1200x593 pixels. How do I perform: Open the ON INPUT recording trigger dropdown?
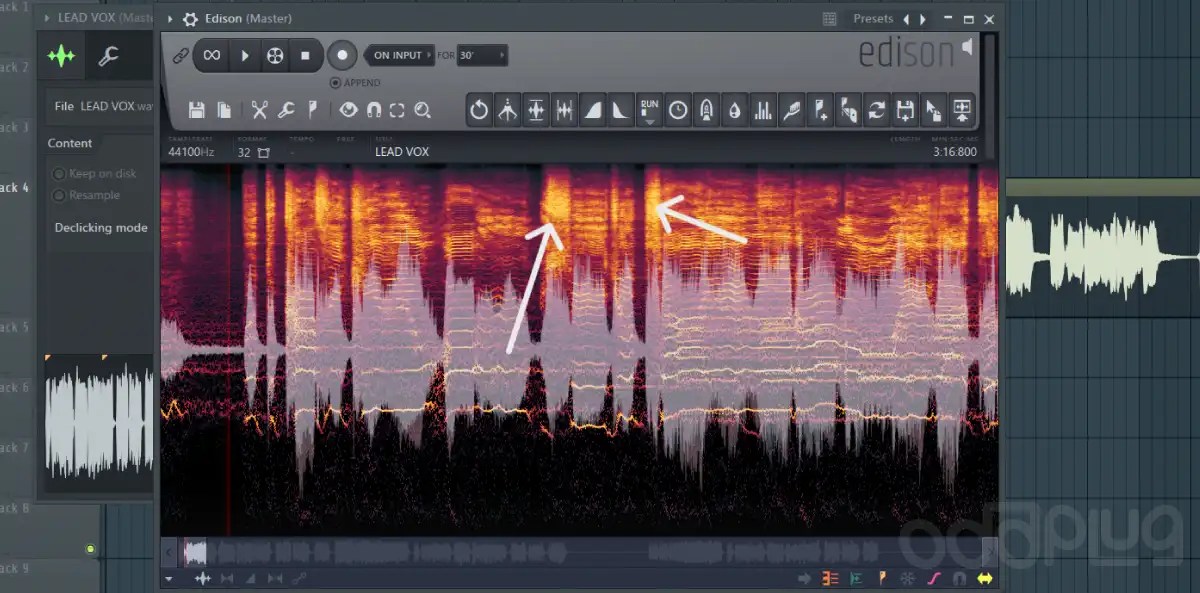[x=399, y=55]
